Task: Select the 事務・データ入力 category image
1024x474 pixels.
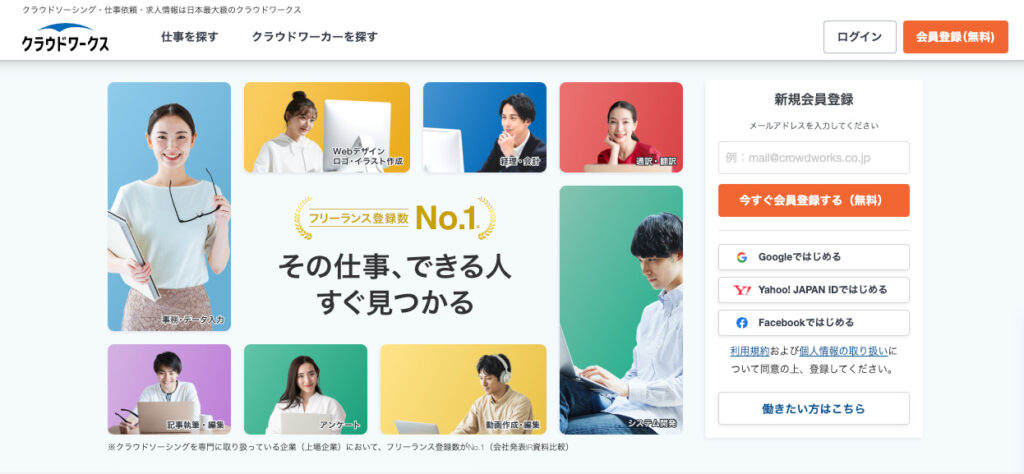Action: (169, 206)
